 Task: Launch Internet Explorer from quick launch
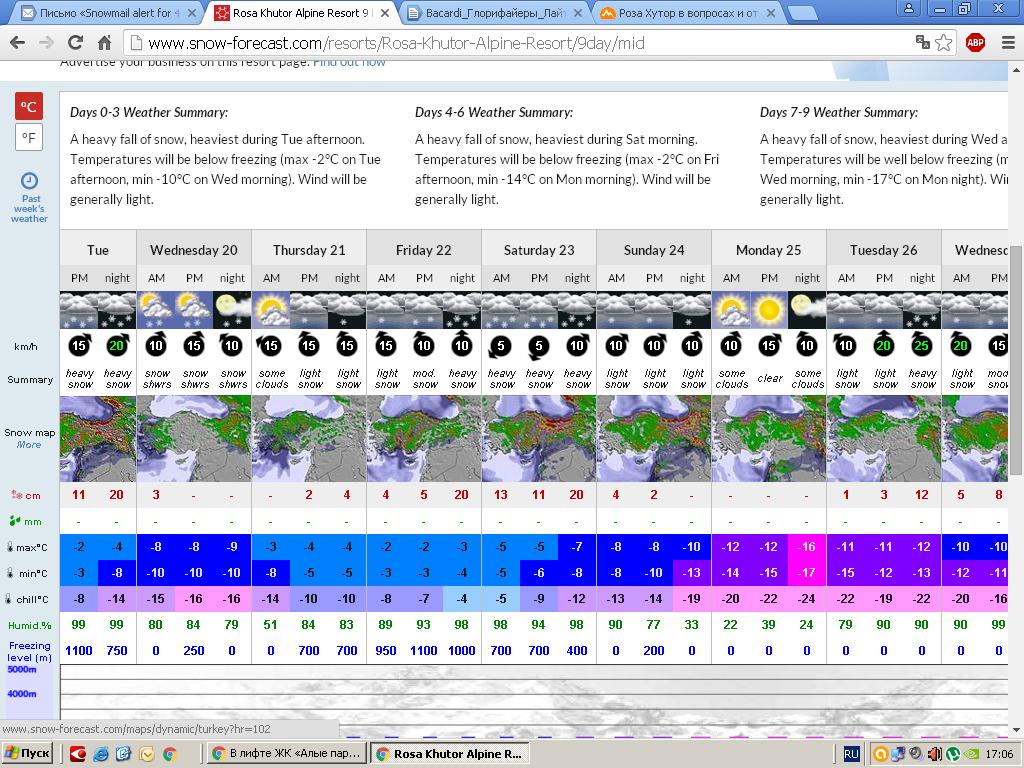[101, 754]
